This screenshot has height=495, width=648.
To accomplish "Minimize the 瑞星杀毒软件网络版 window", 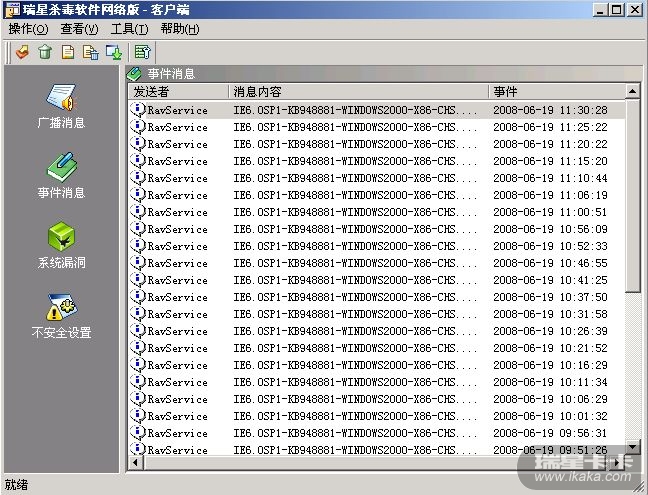I will pos(600,10).
